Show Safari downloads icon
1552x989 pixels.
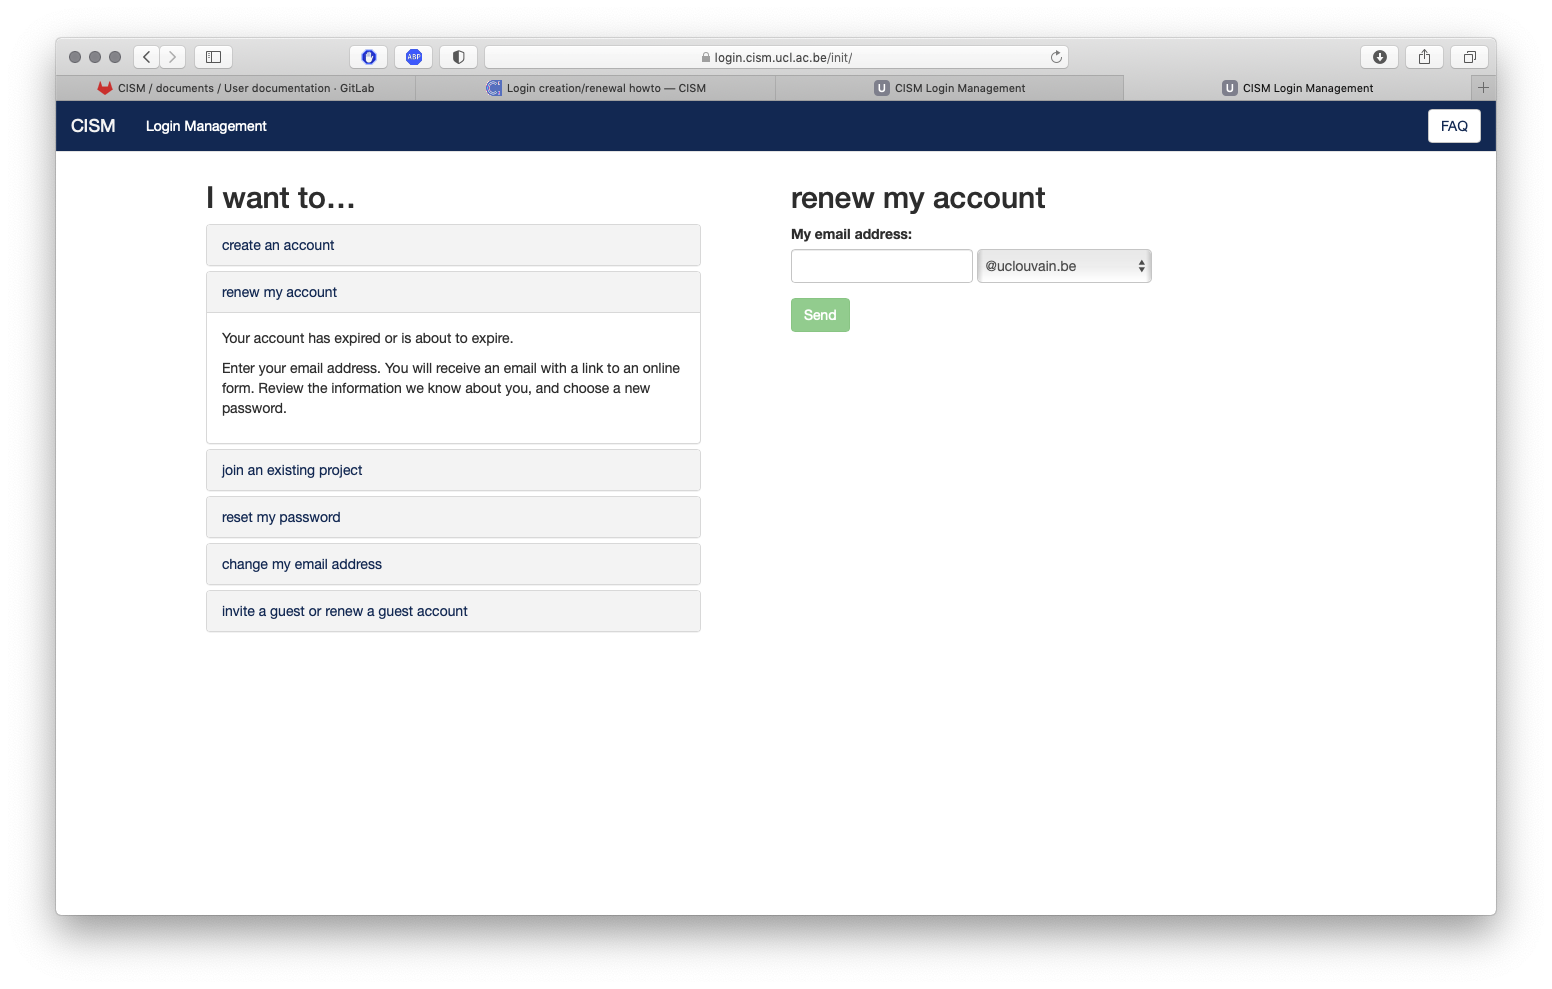[x=1379, y=57]
